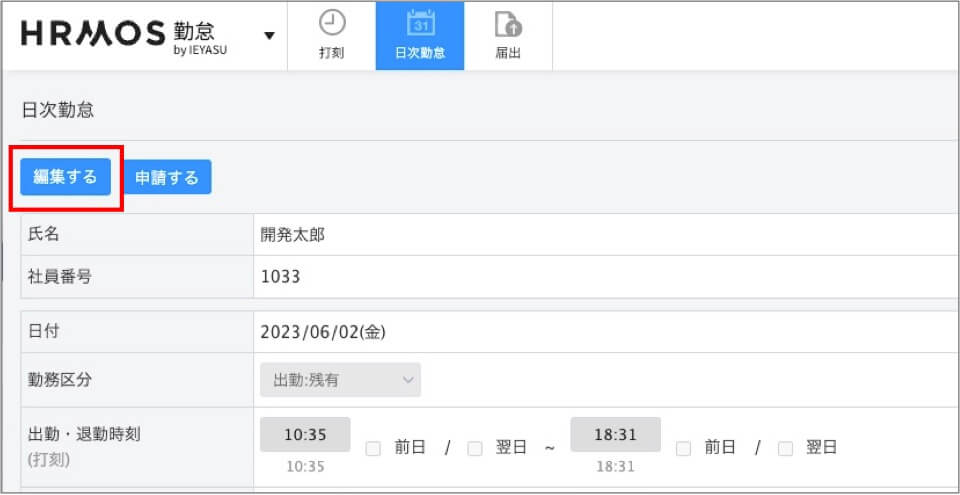
Task: Enable the 翌日 checkbox after the 10:35 time
Action: 475,448
